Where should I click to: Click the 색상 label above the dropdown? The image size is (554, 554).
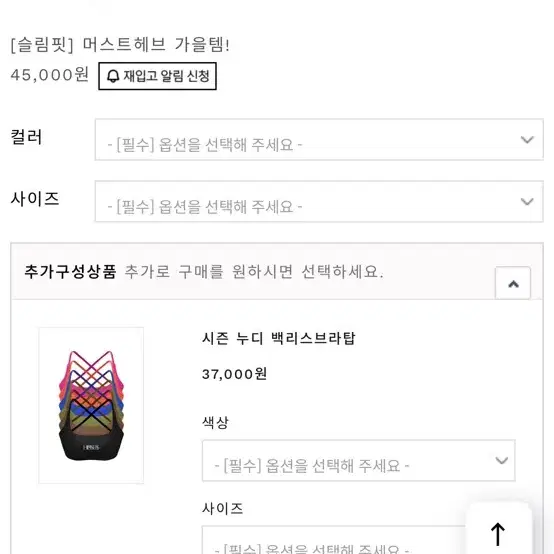(x=216, y=422)
